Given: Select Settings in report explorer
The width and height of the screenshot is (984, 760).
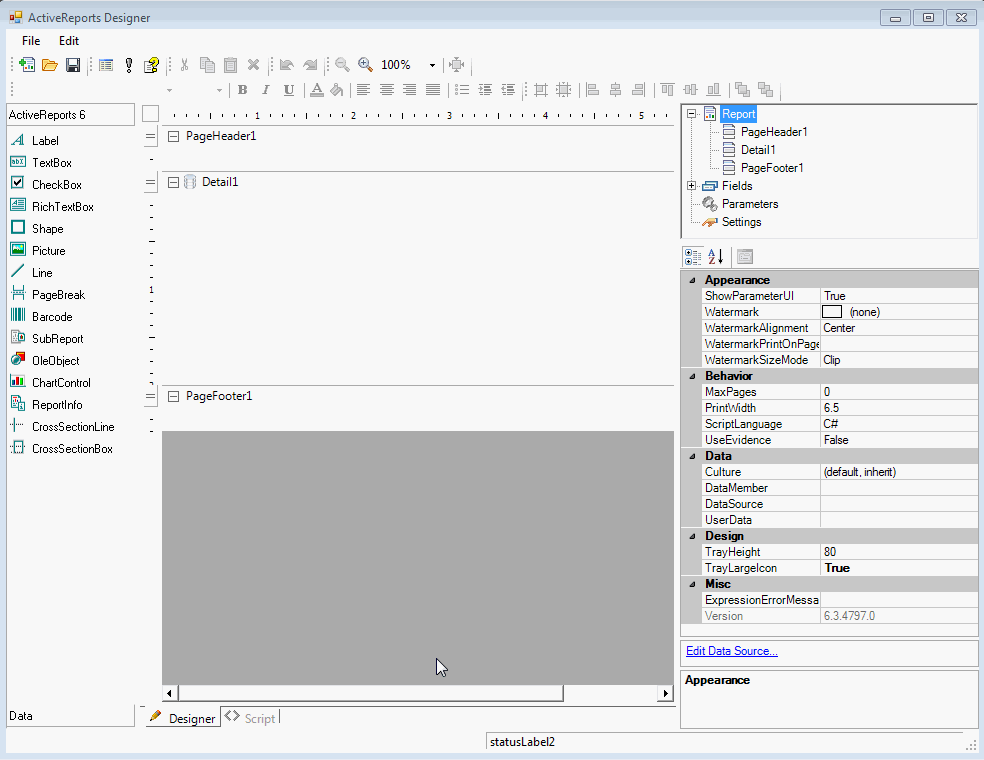Looking at the screenshot, I should [741, 222].
